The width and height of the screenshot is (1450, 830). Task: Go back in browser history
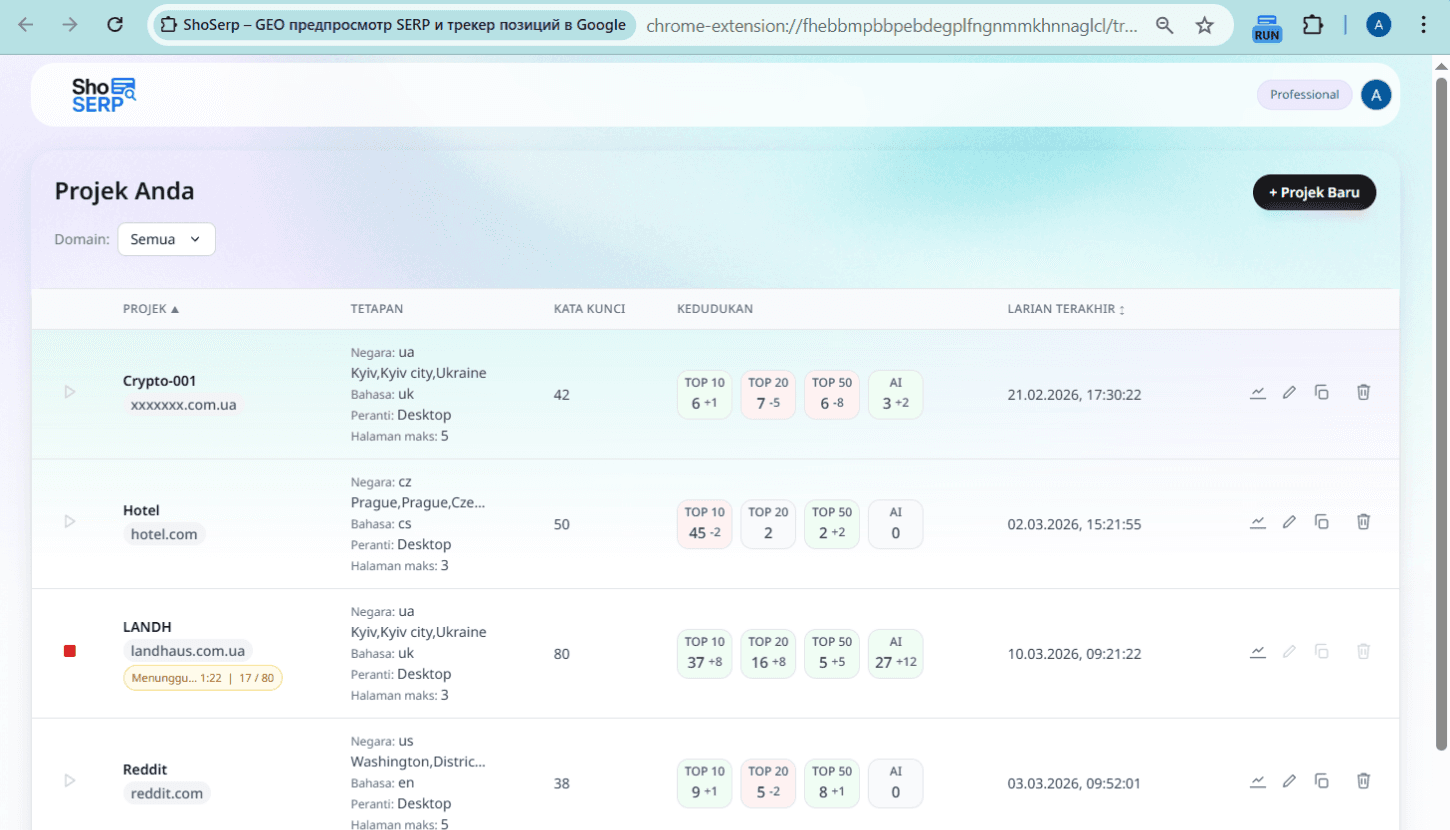(26, 25)
